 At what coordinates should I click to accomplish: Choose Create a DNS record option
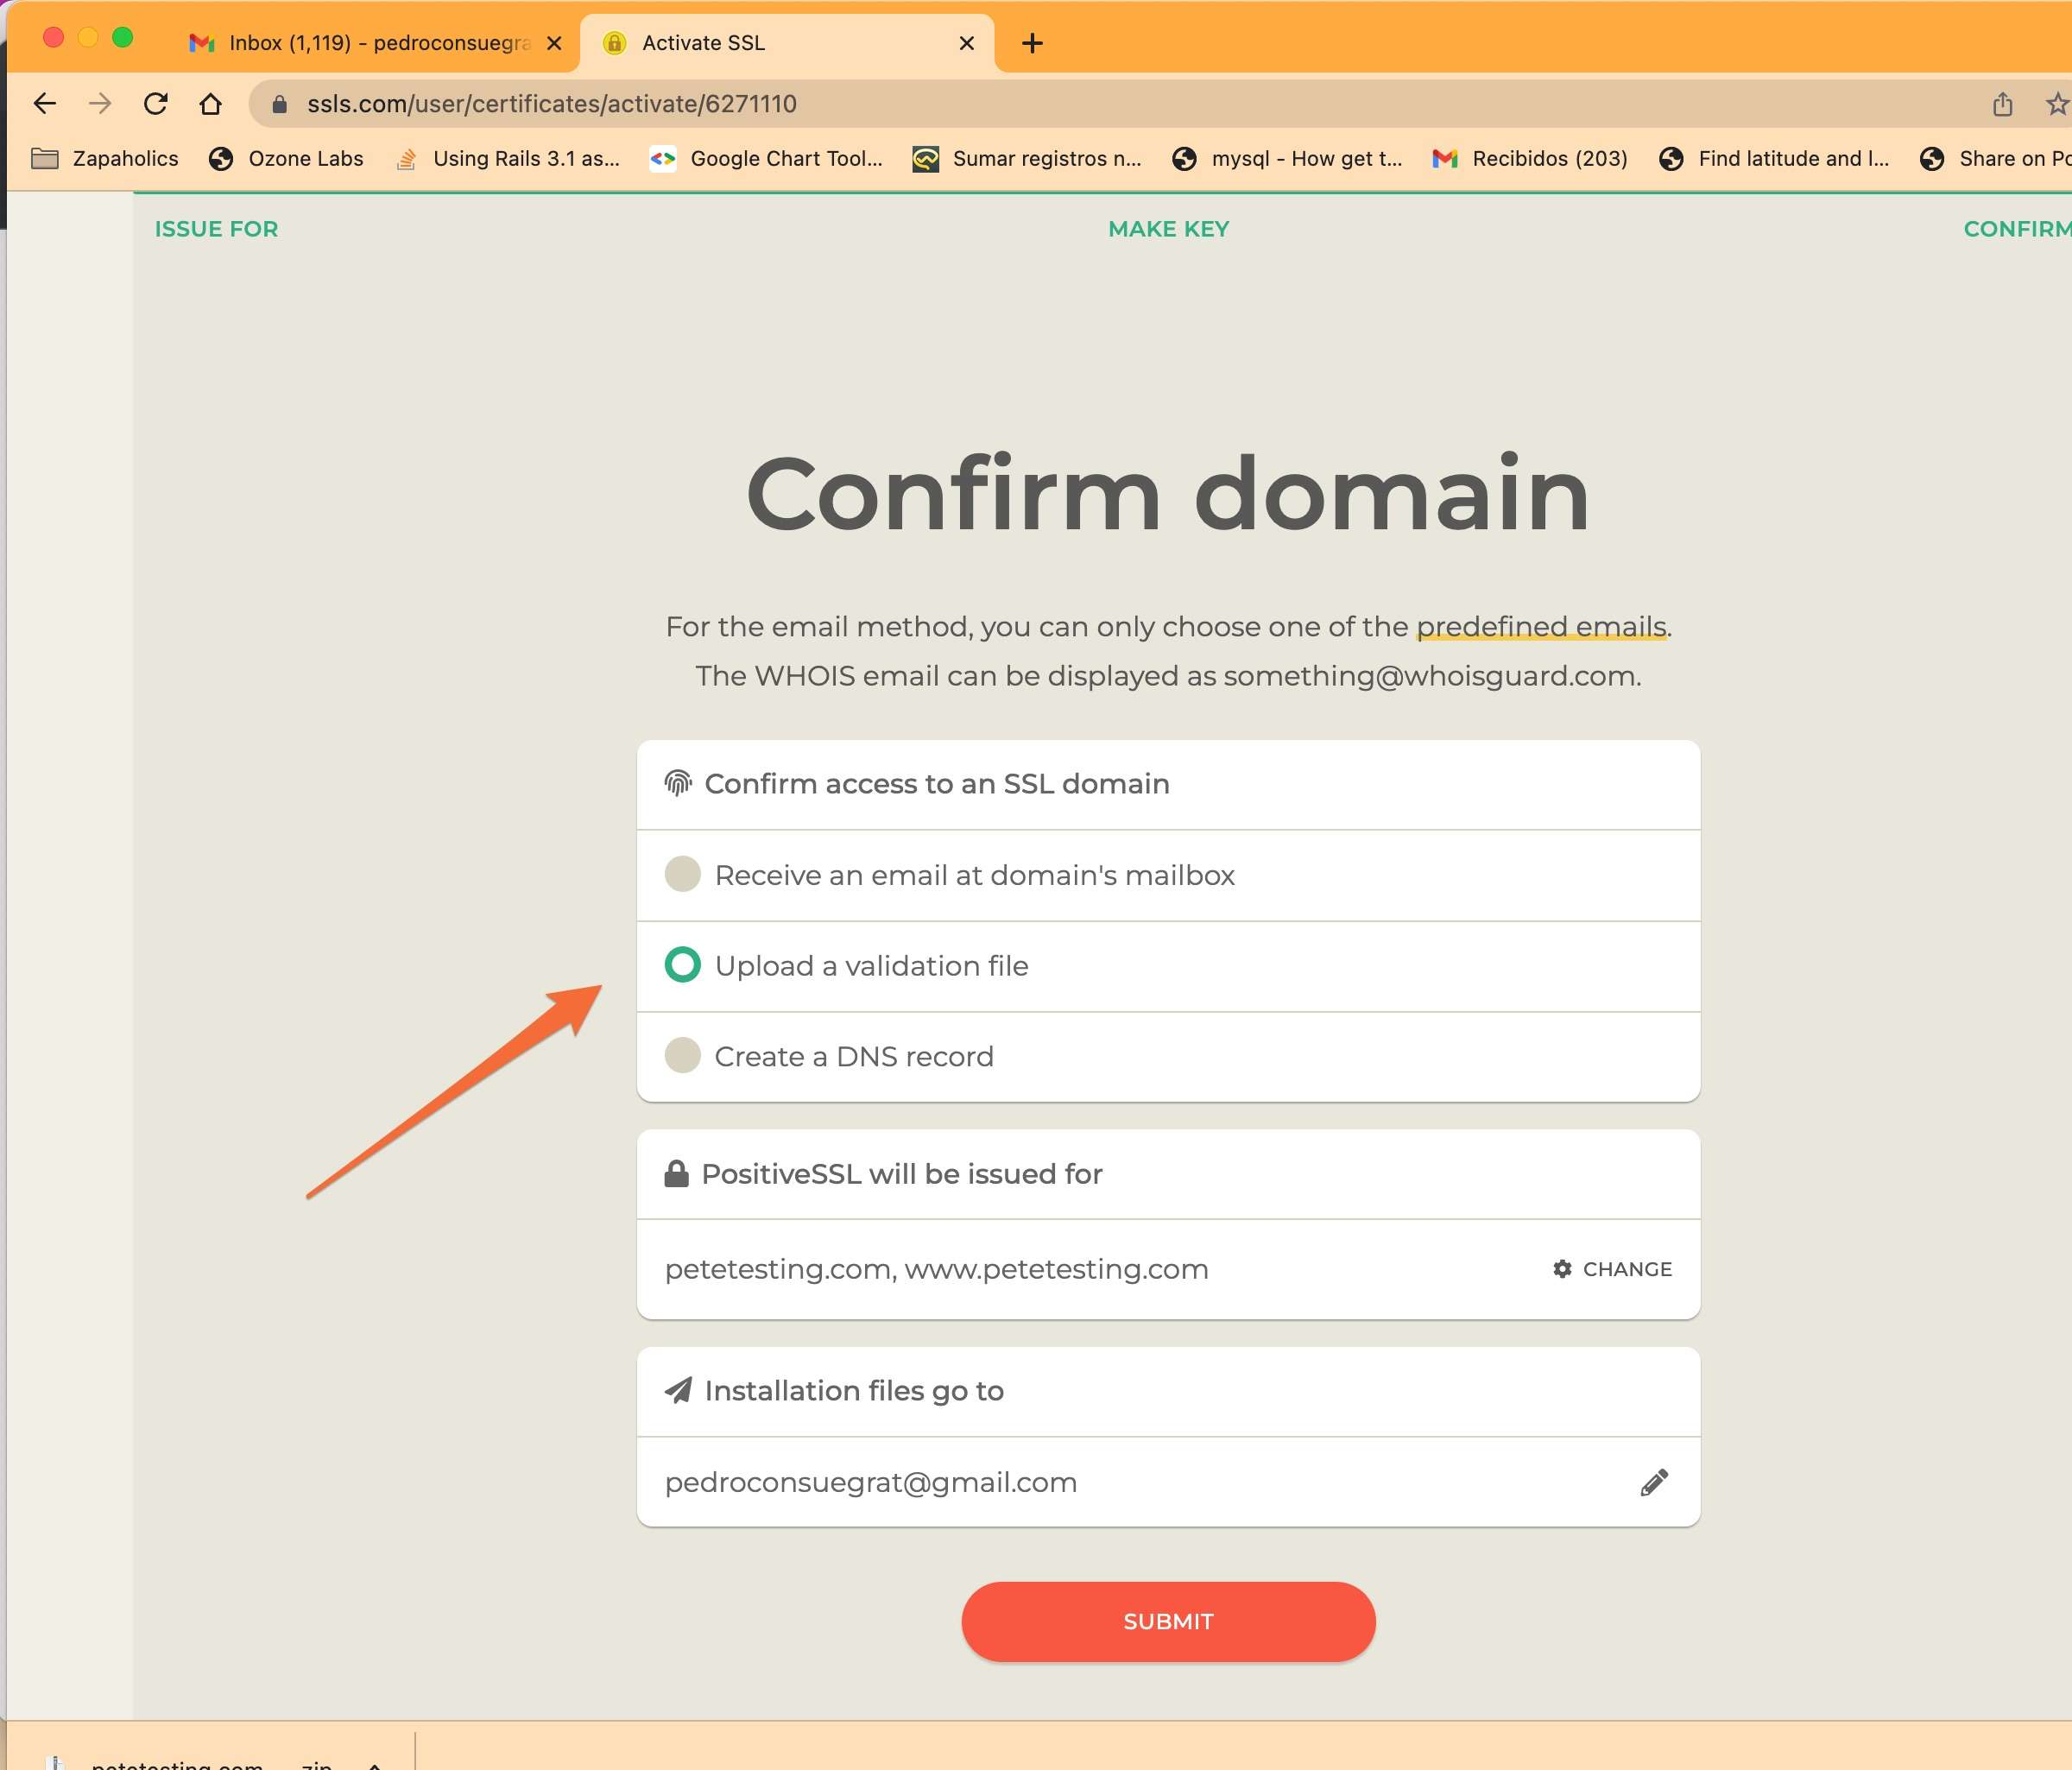[x=683, y=1055]
